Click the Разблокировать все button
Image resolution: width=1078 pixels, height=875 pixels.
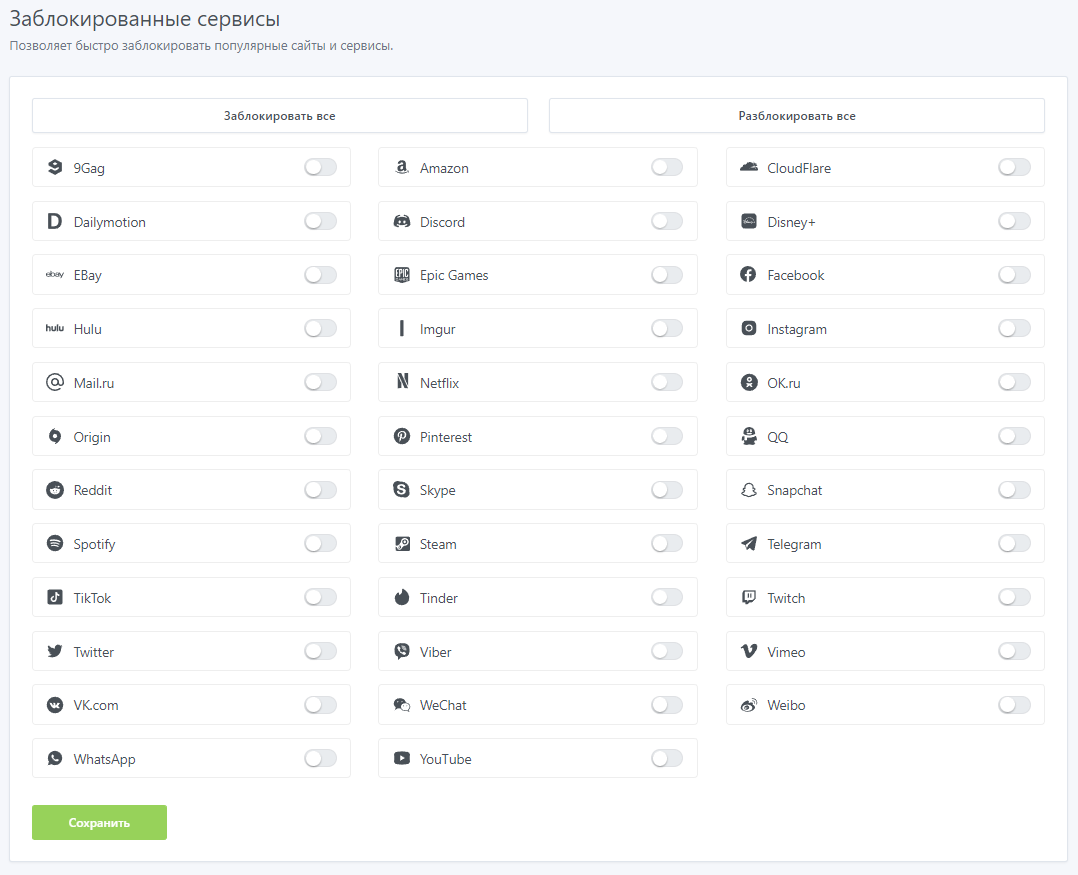(797, 115)
